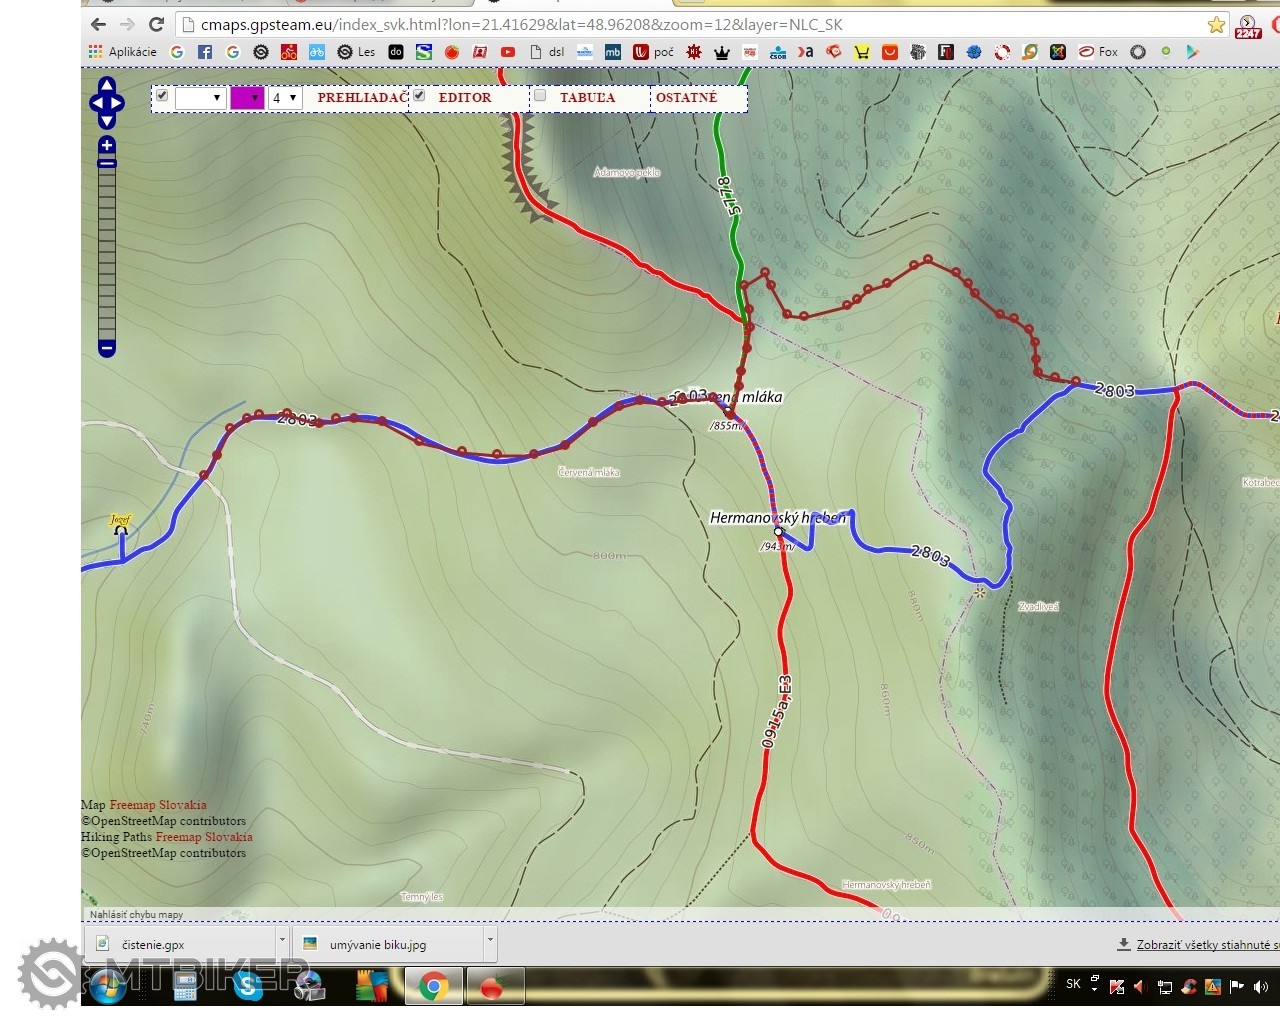Click Zobraziť všetky stiahnuté súbory link
This screenshot has width=1280, height=1024.
point(1200,945)
